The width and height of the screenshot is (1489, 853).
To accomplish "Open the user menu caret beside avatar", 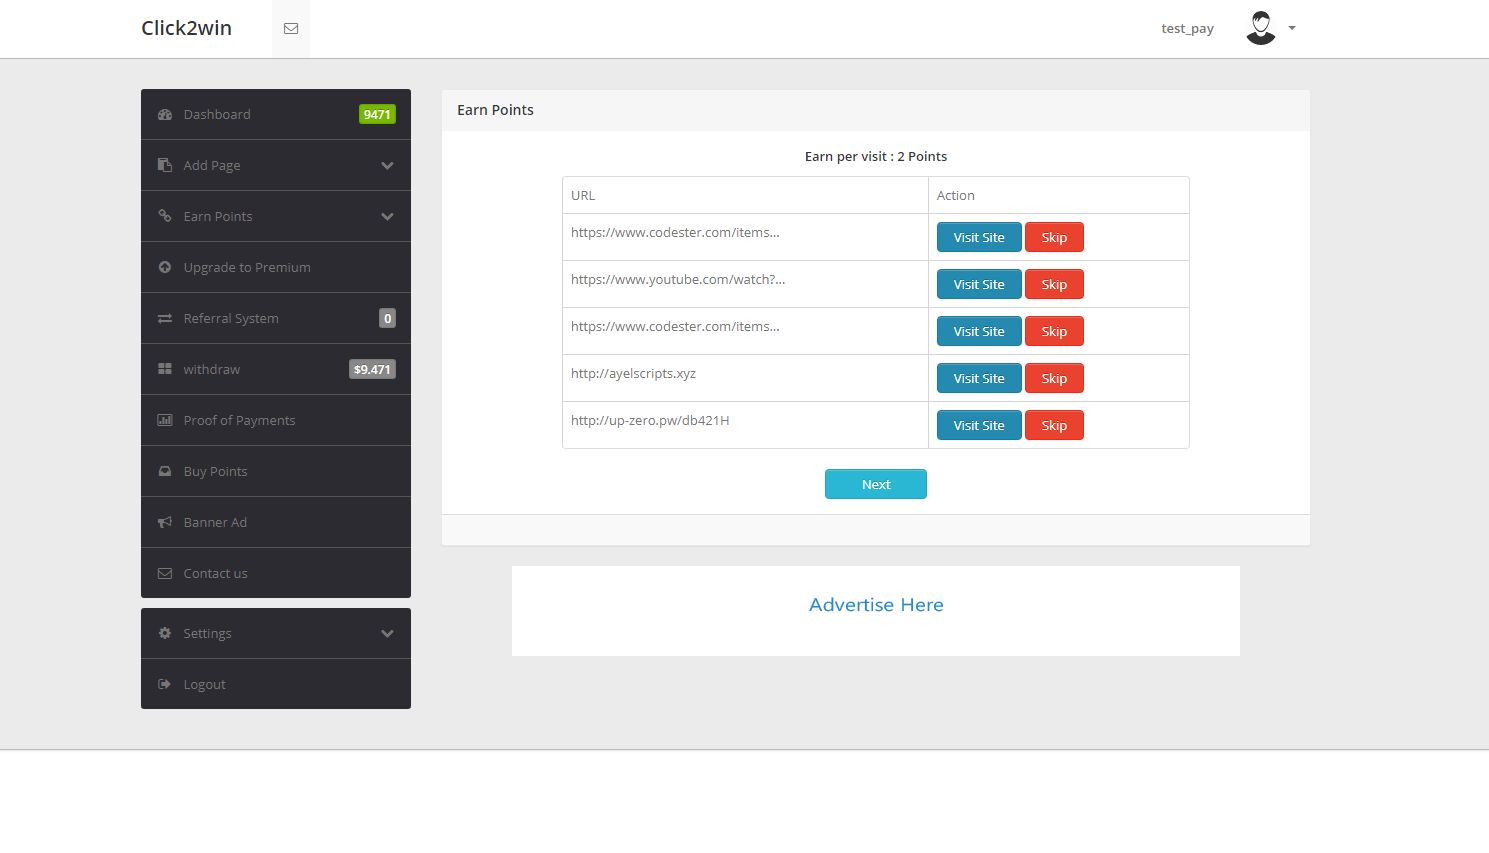I will tap(1292, 28).
